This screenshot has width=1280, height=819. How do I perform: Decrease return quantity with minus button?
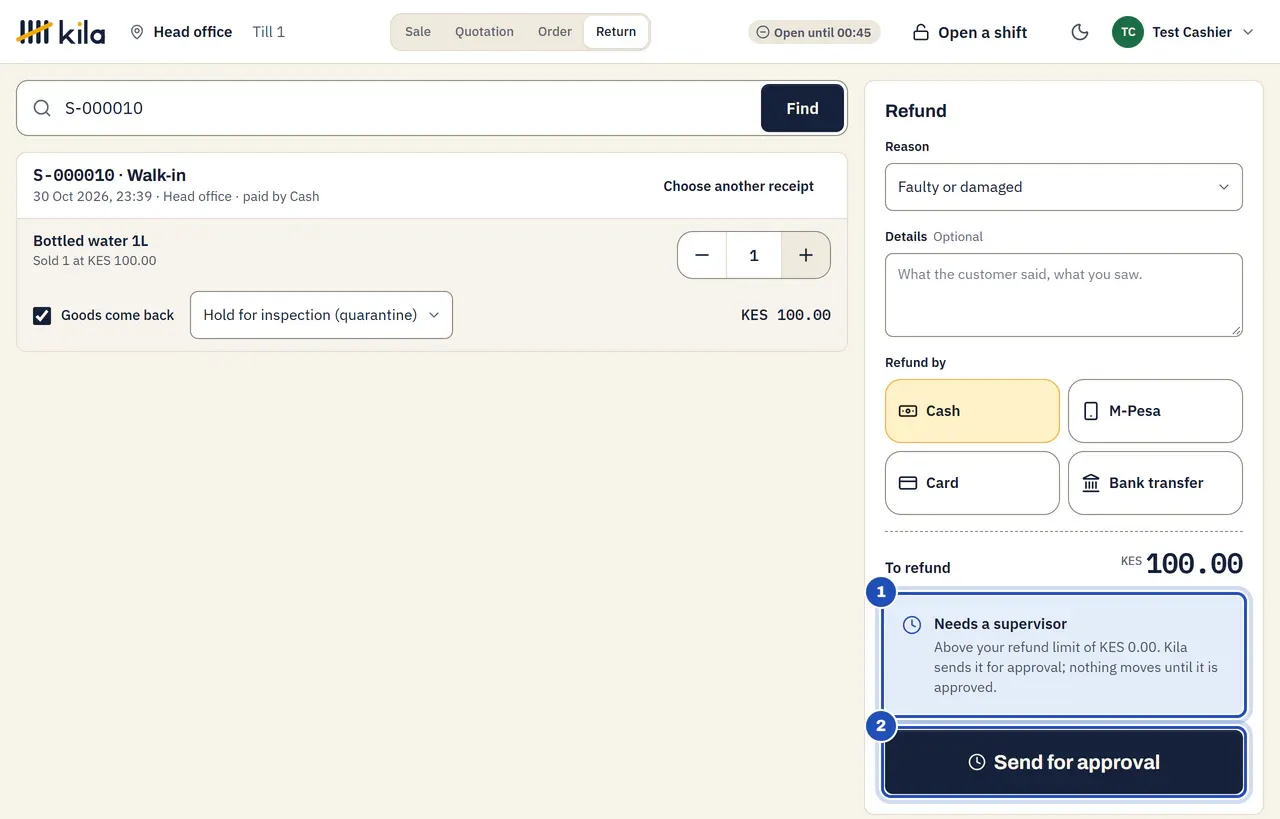702,255
